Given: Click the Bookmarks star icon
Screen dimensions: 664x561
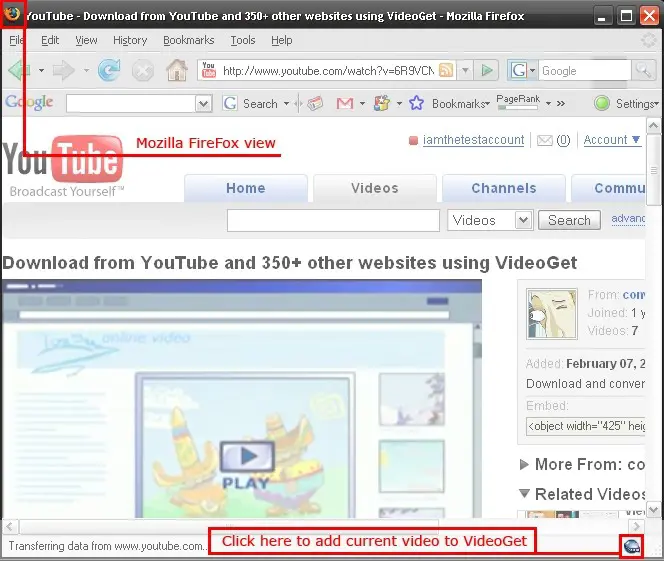Looking at the screenshot, I should (416, 103).
